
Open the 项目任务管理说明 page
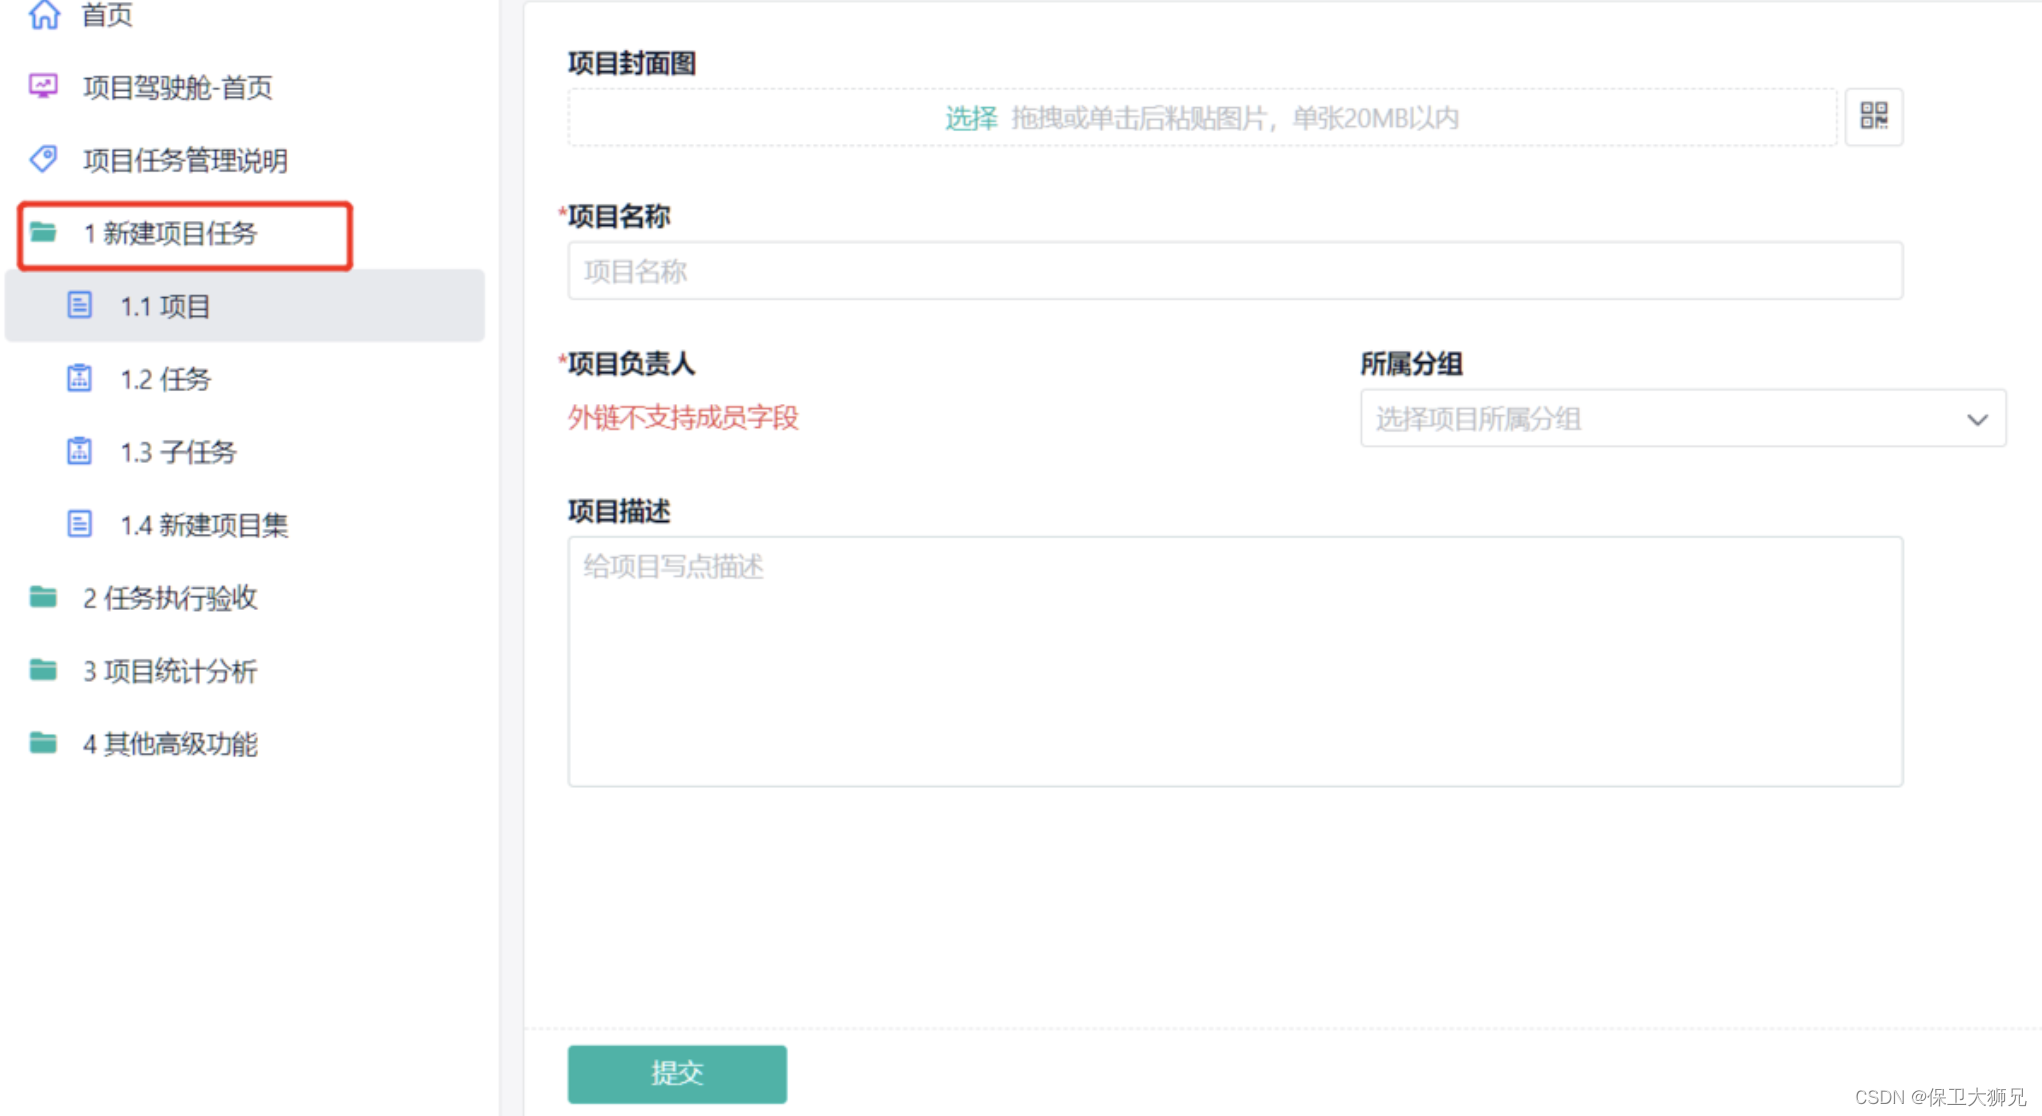coord(185,160)
